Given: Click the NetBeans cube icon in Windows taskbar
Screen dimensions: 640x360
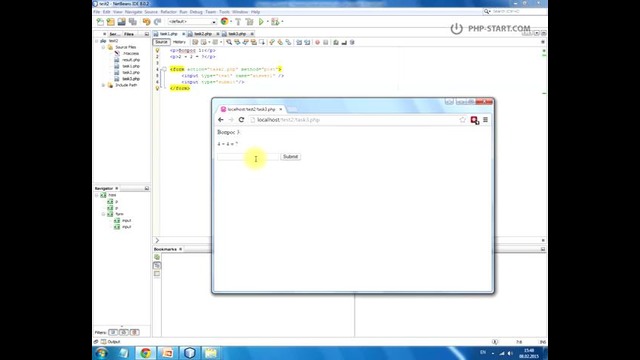Looking at the screenshot, I should (189, 353).
